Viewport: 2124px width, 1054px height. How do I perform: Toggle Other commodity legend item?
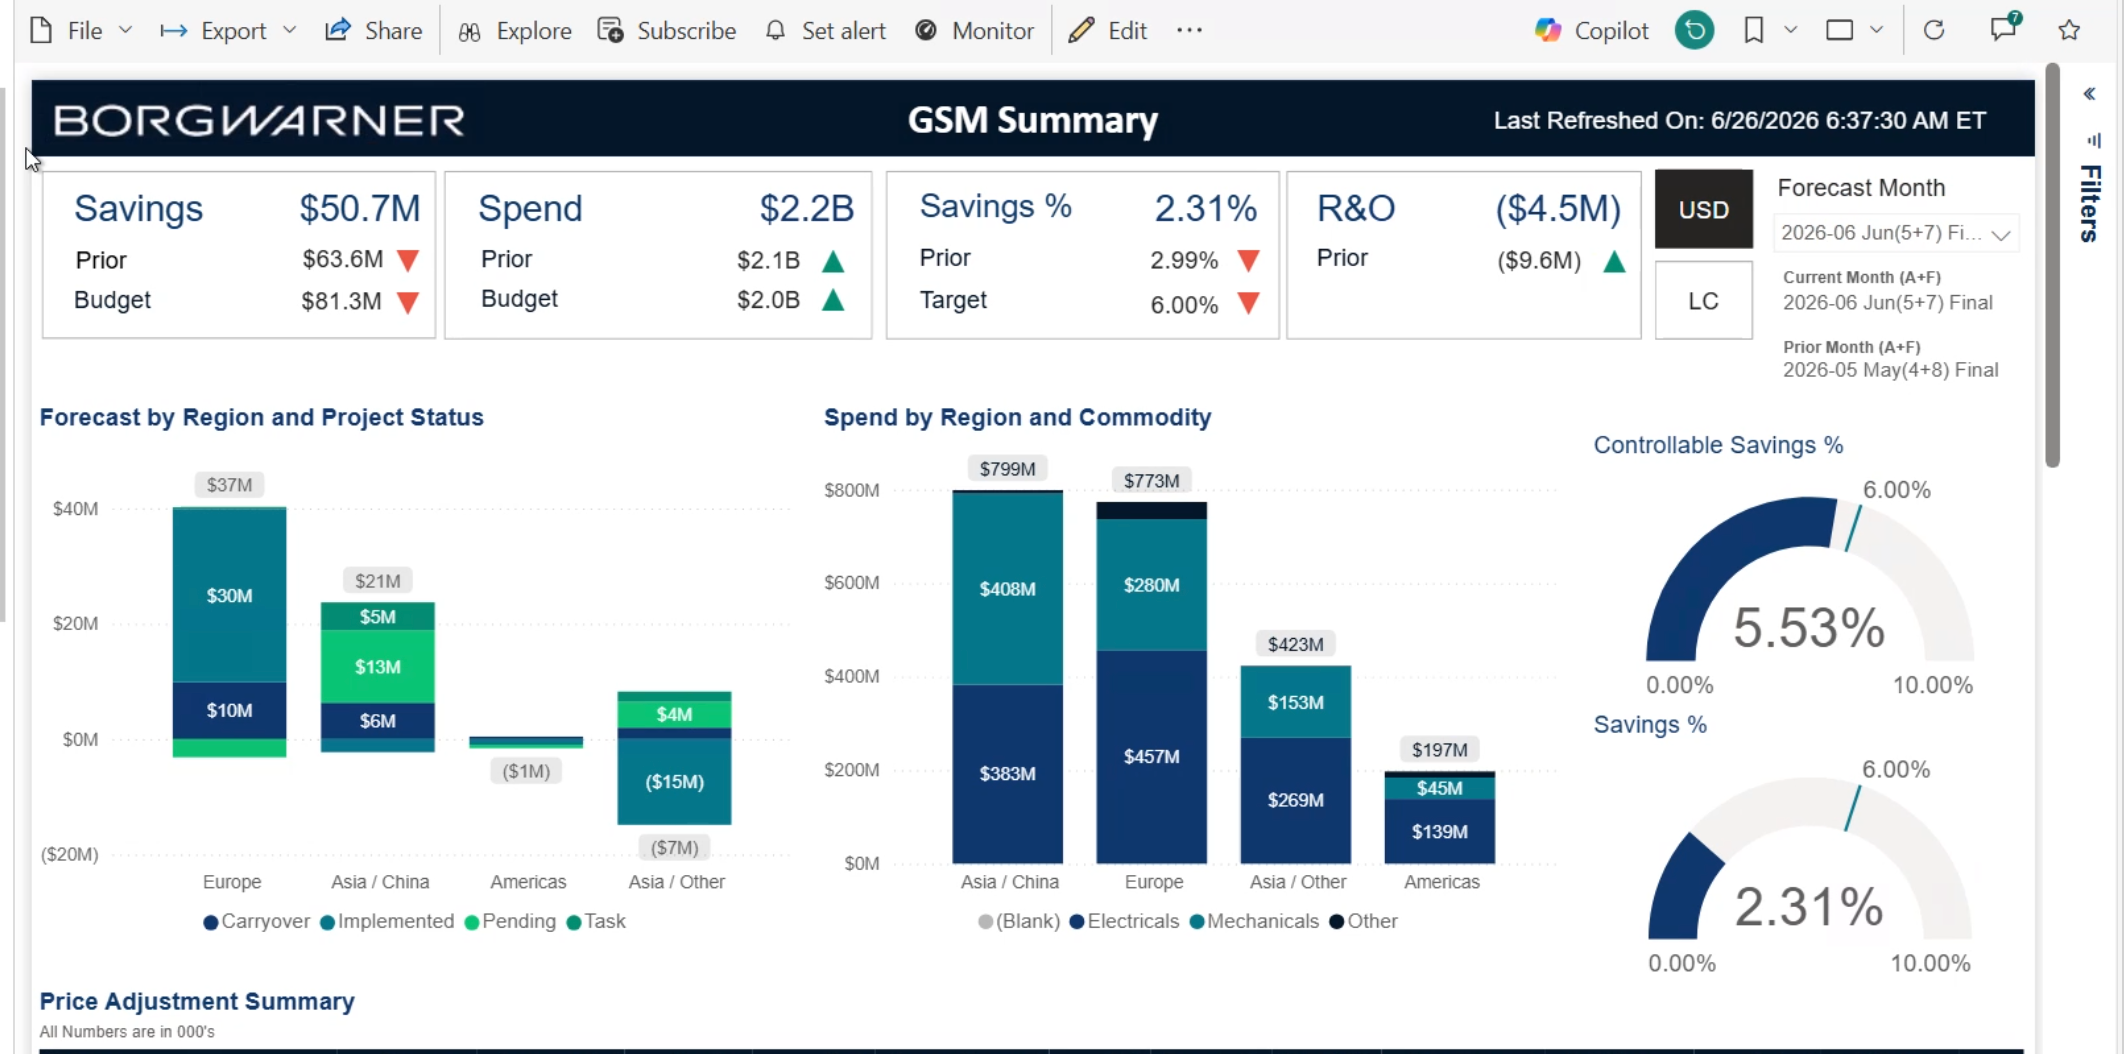pos(1363,921)
